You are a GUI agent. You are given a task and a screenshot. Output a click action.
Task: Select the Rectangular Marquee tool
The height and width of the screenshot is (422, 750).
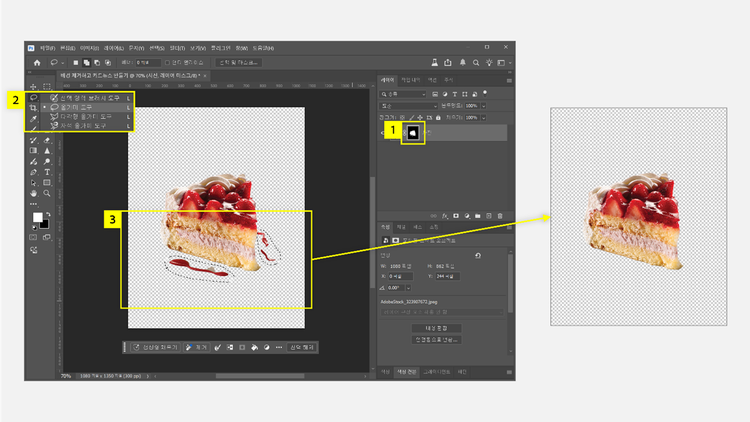click(47, 87)
